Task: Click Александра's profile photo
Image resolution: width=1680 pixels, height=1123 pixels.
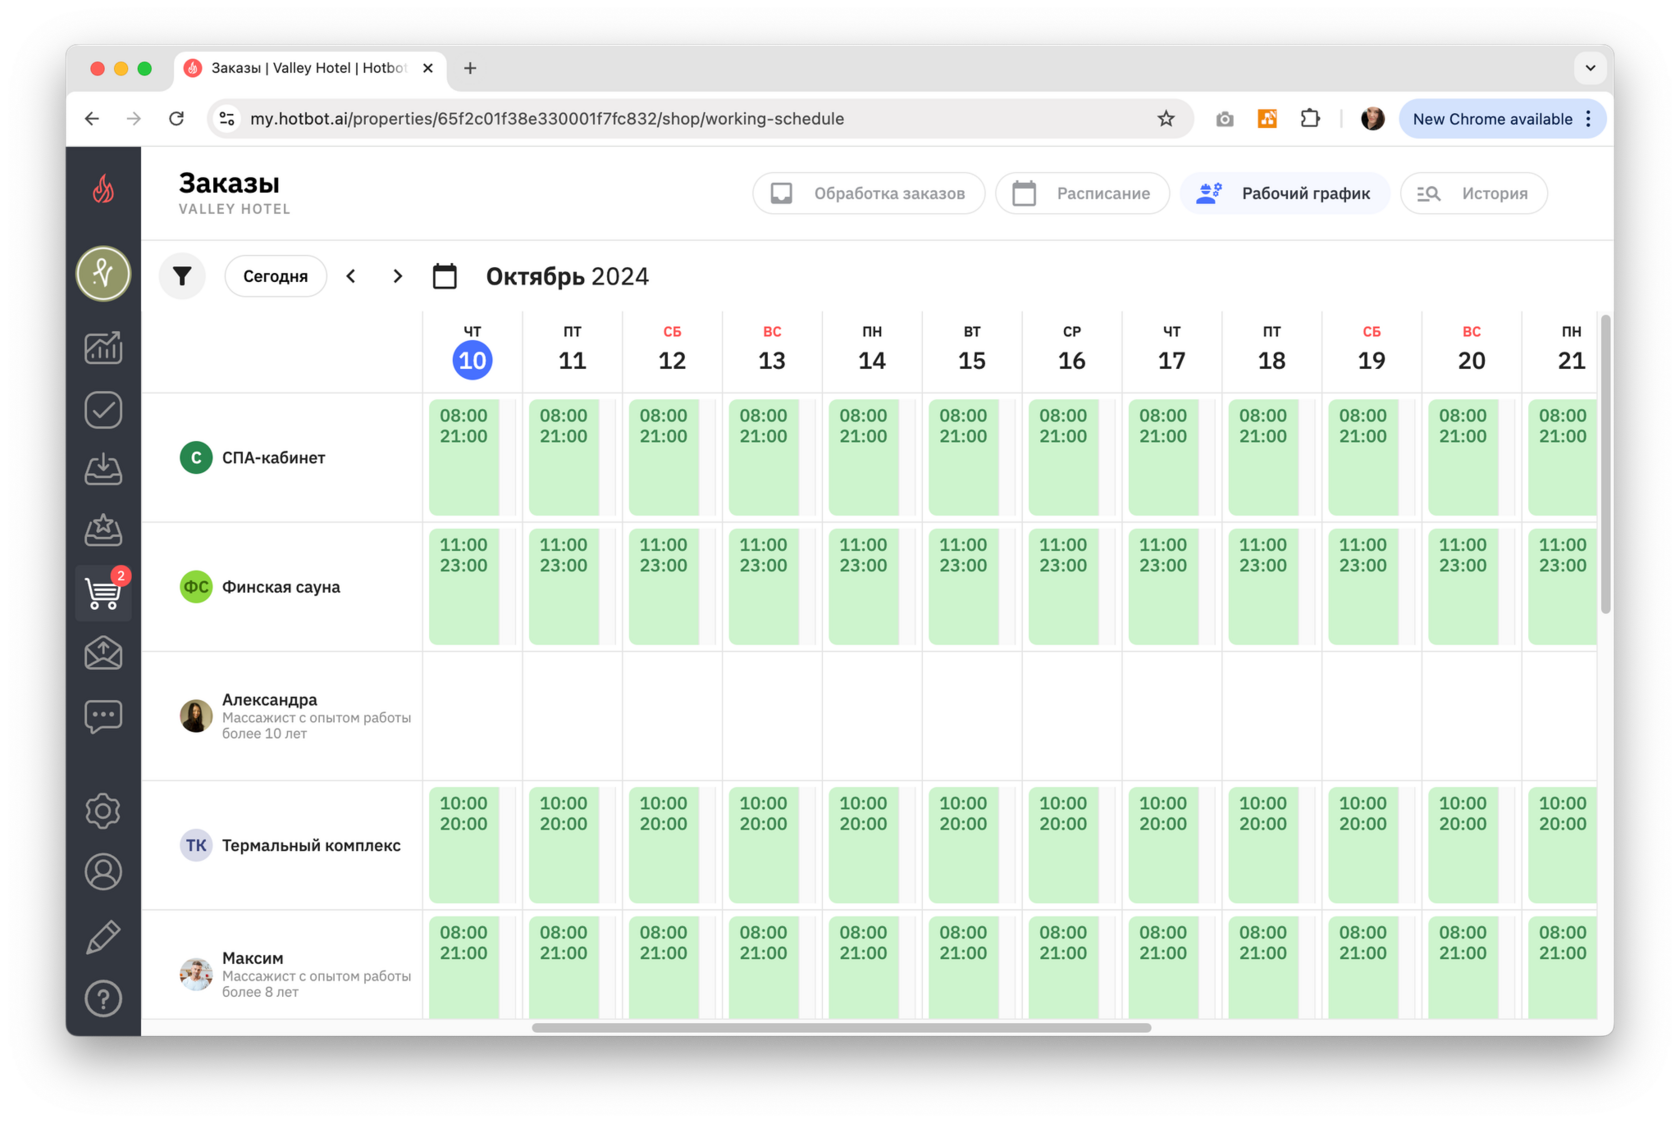Action: 196,716
